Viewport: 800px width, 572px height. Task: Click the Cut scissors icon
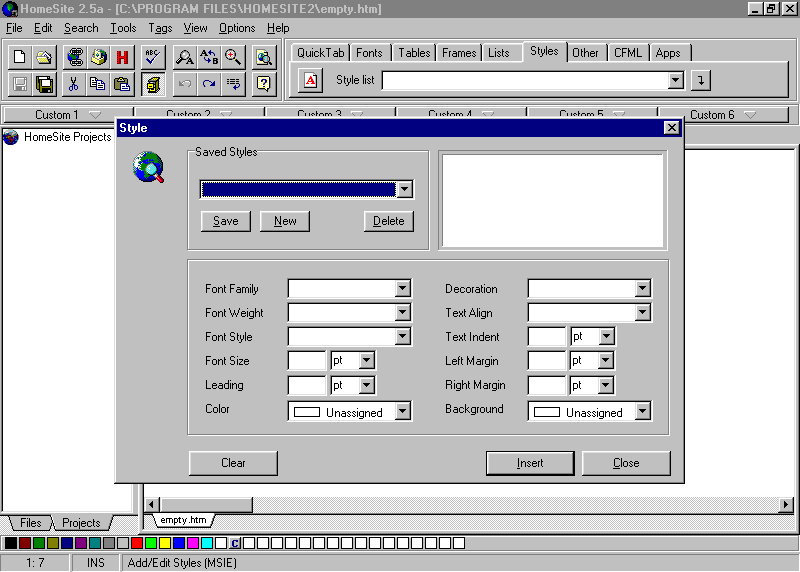(x=73, y=84)
